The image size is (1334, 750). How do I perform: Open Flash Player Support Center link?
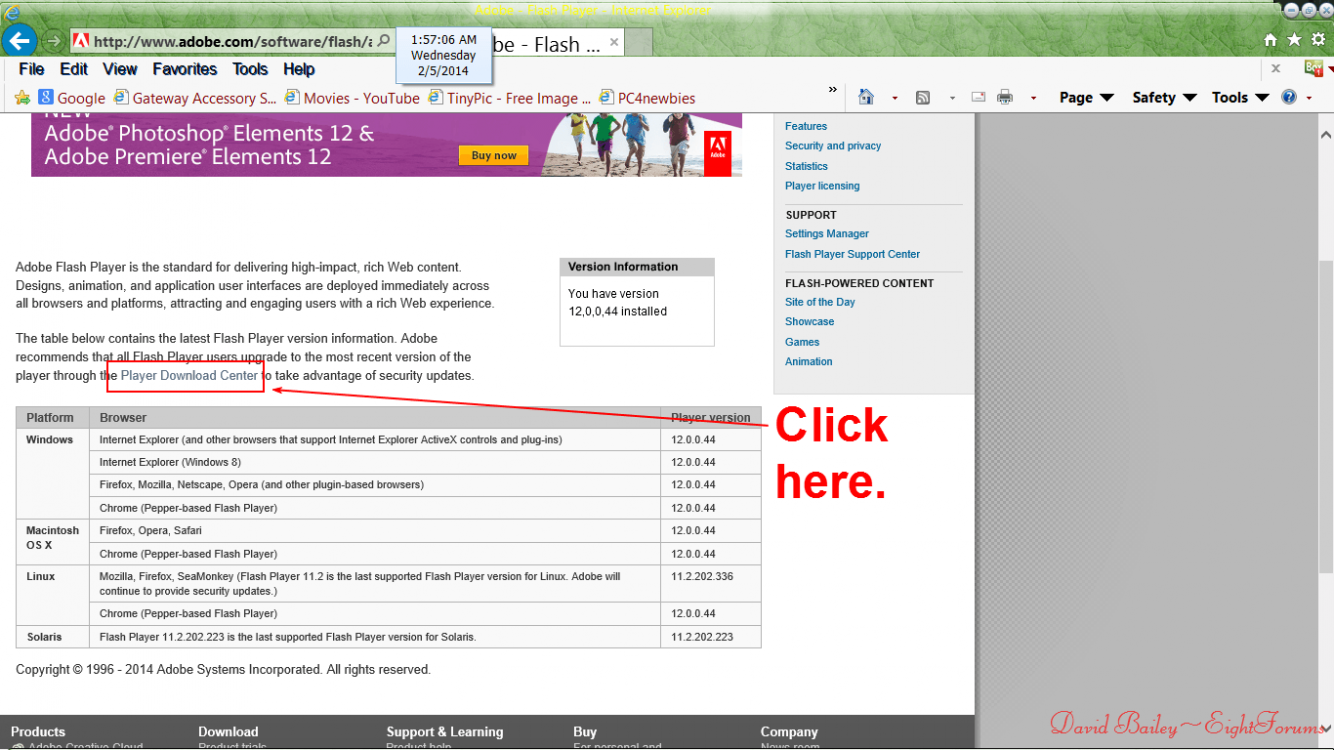pos(852,254)
